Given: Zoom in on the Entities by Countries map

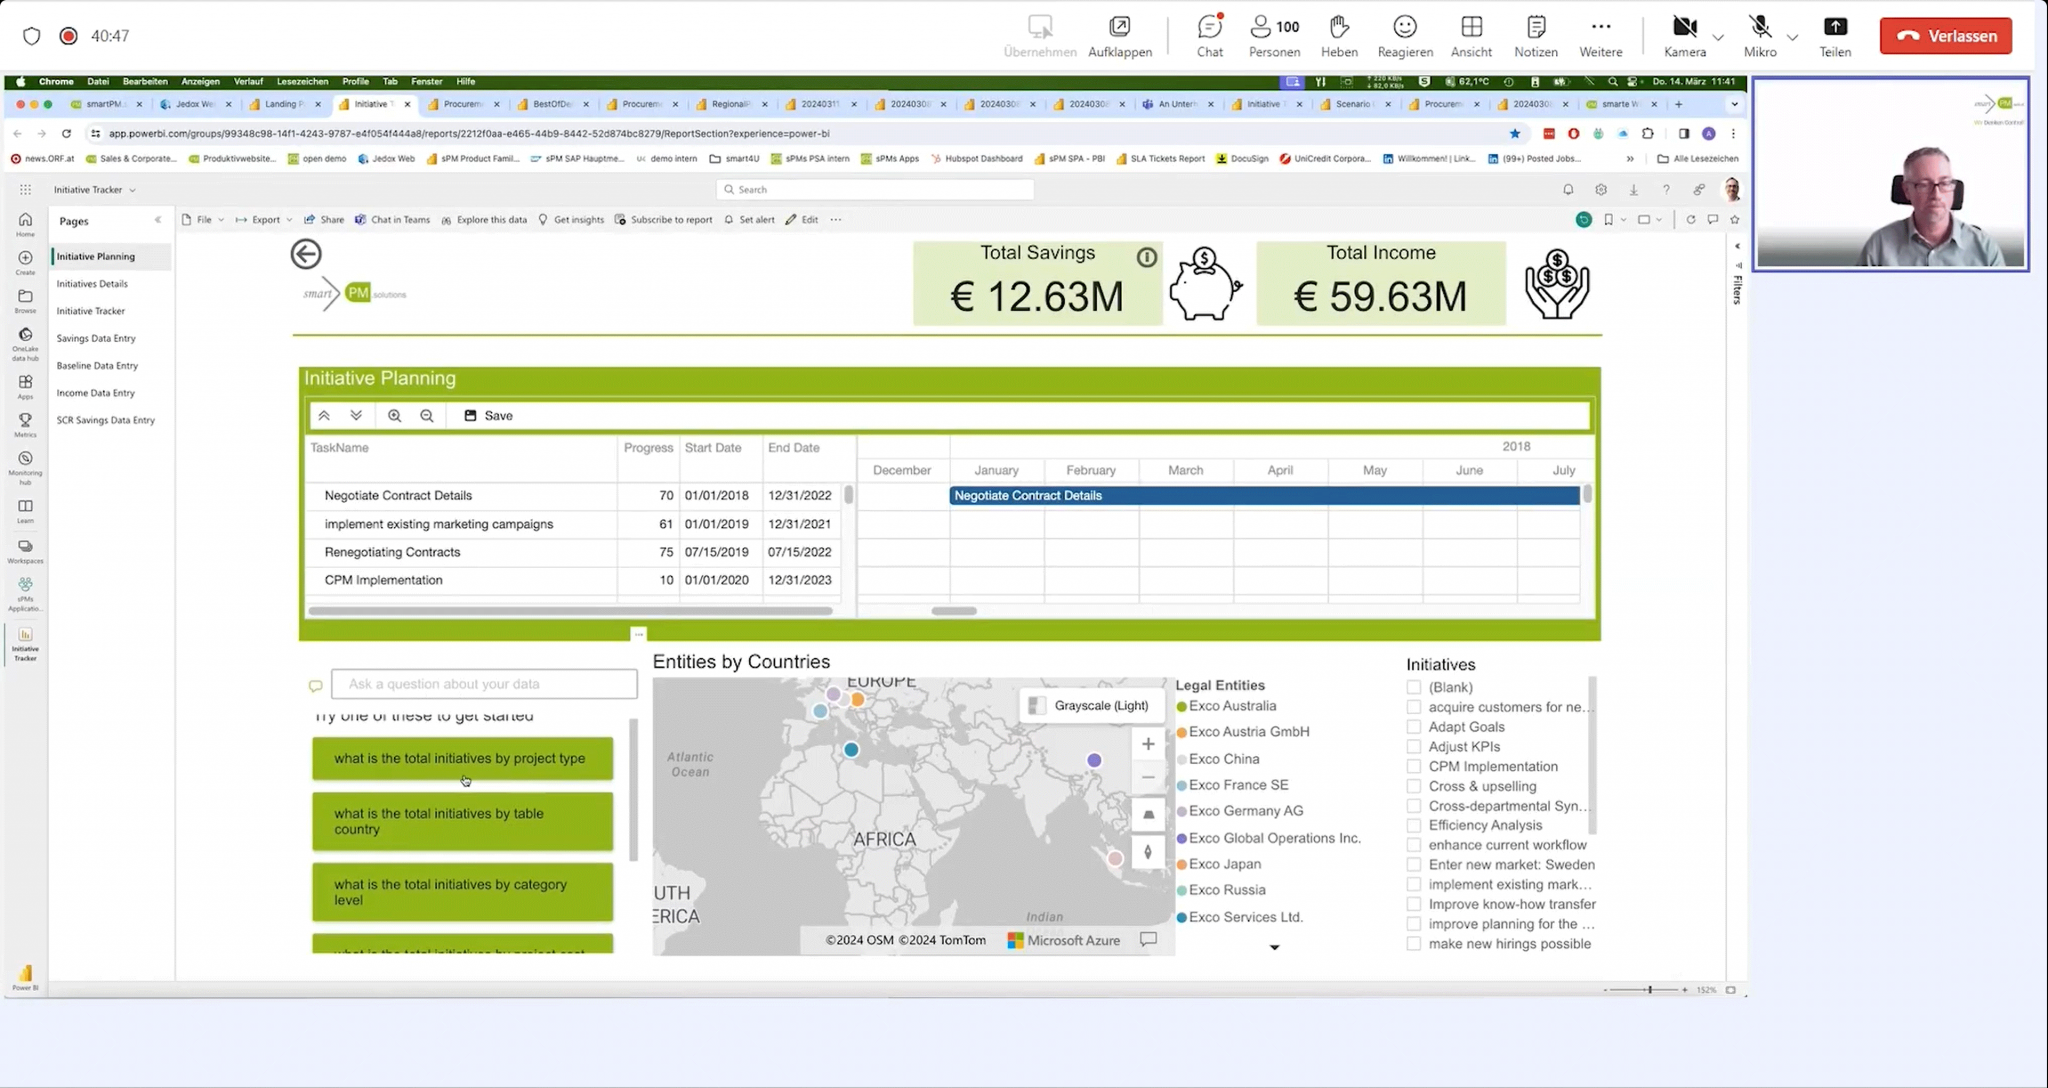Looking at the screenshot, I should point(1148,744).
